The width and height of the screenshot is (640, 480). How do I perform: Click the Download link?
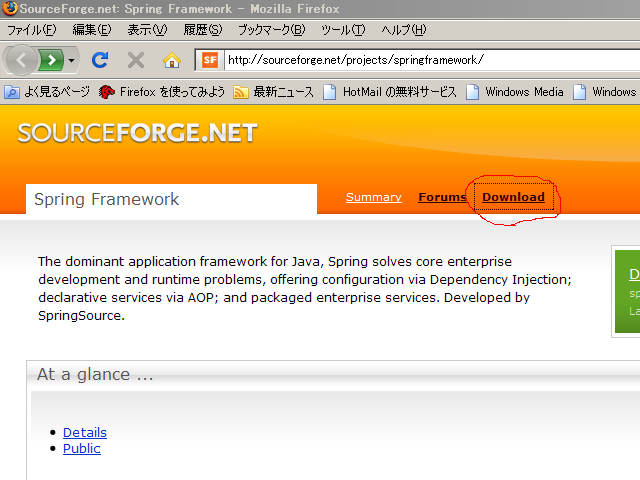point(513,197)
